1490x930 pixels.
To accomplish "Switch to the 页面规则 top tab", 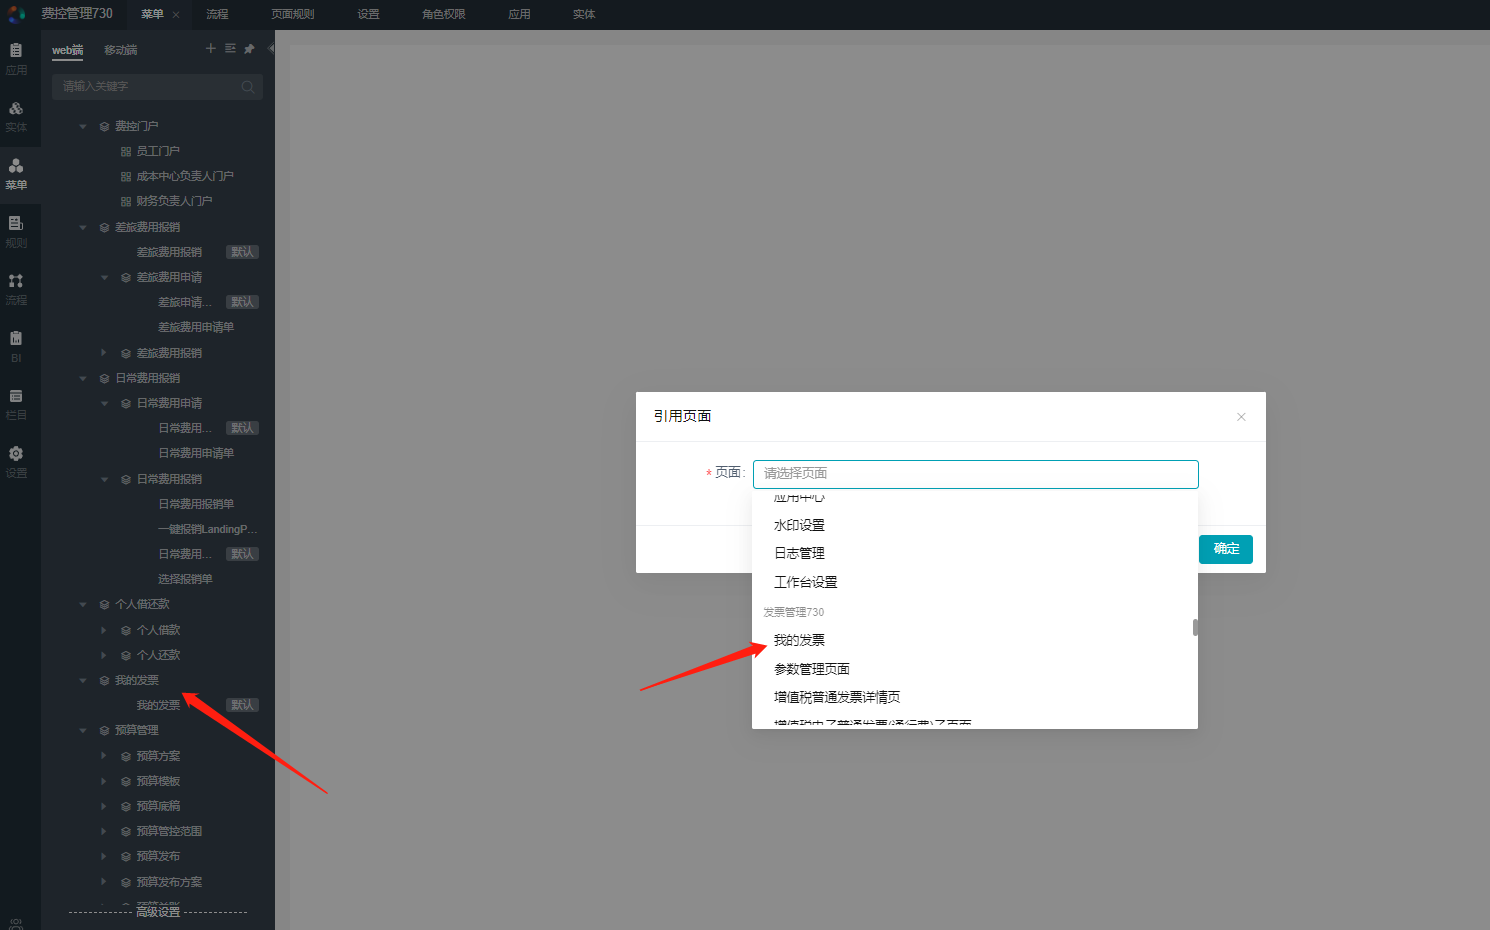I will [293, 15].
